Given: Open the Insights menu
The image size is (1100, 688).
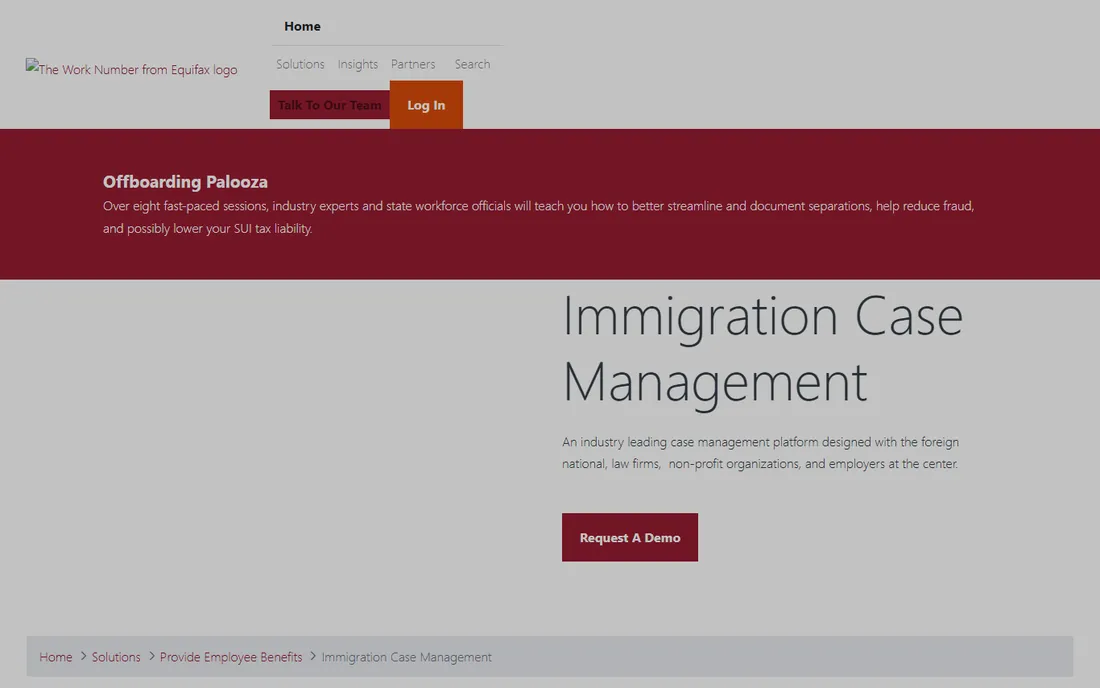Looking at the screenshot, I should point(358,64).
